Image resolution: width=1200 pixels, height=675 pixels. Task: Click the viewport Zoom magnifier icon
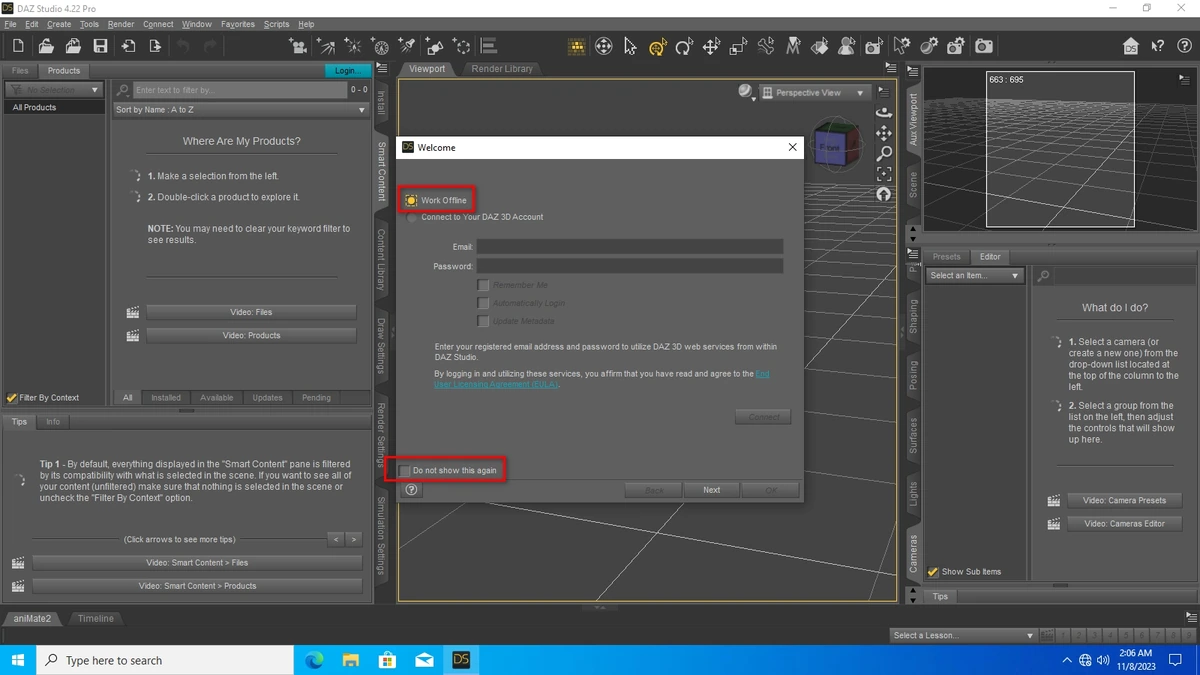[x=884, y=154]
